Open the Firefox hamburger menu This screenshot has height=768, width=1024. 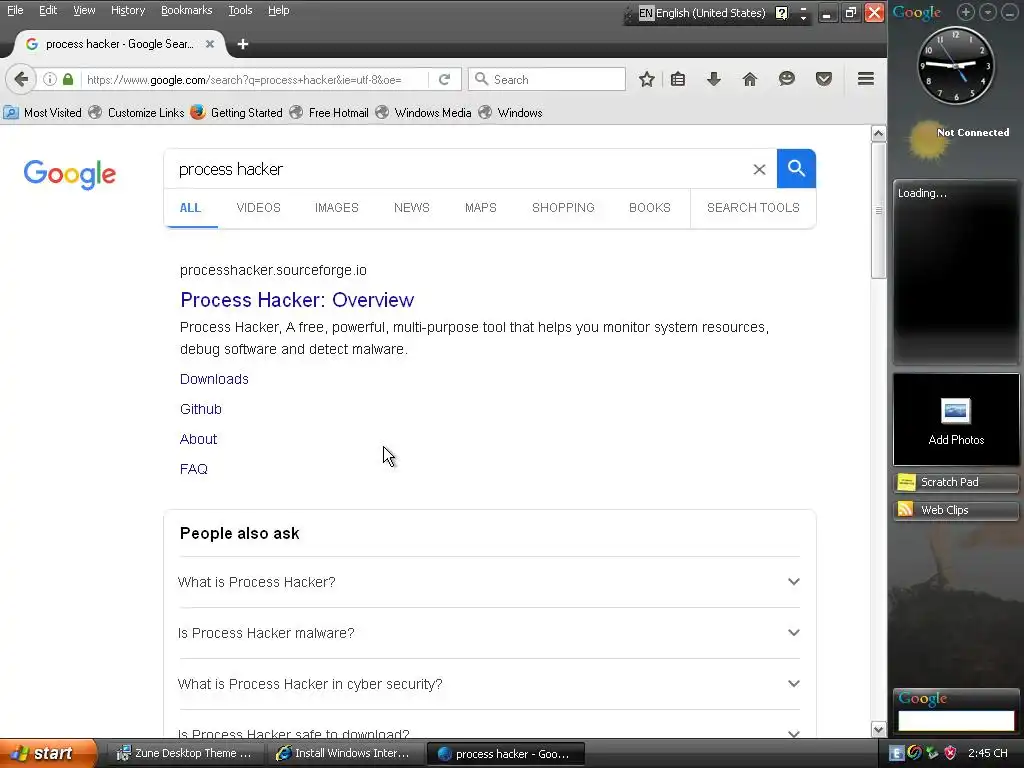[x=866, y=79]
